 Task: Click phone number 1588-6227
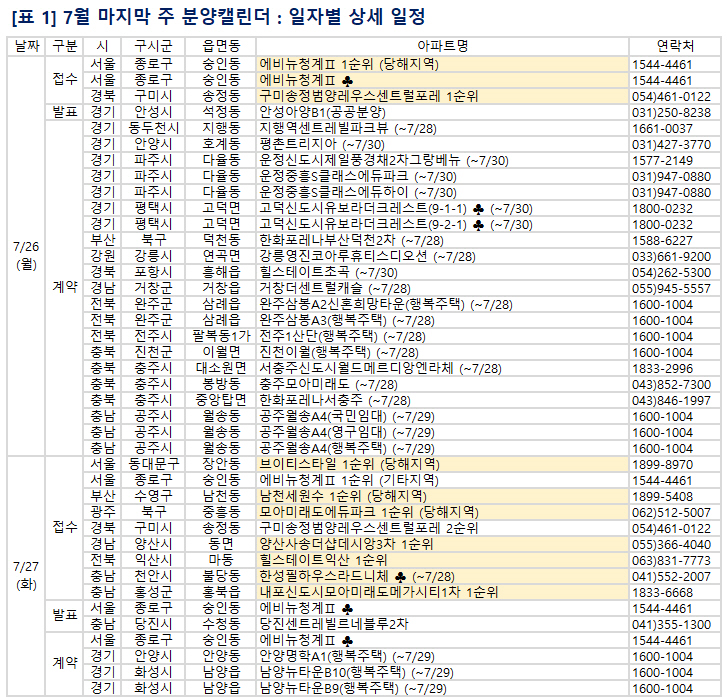[662, 240]
